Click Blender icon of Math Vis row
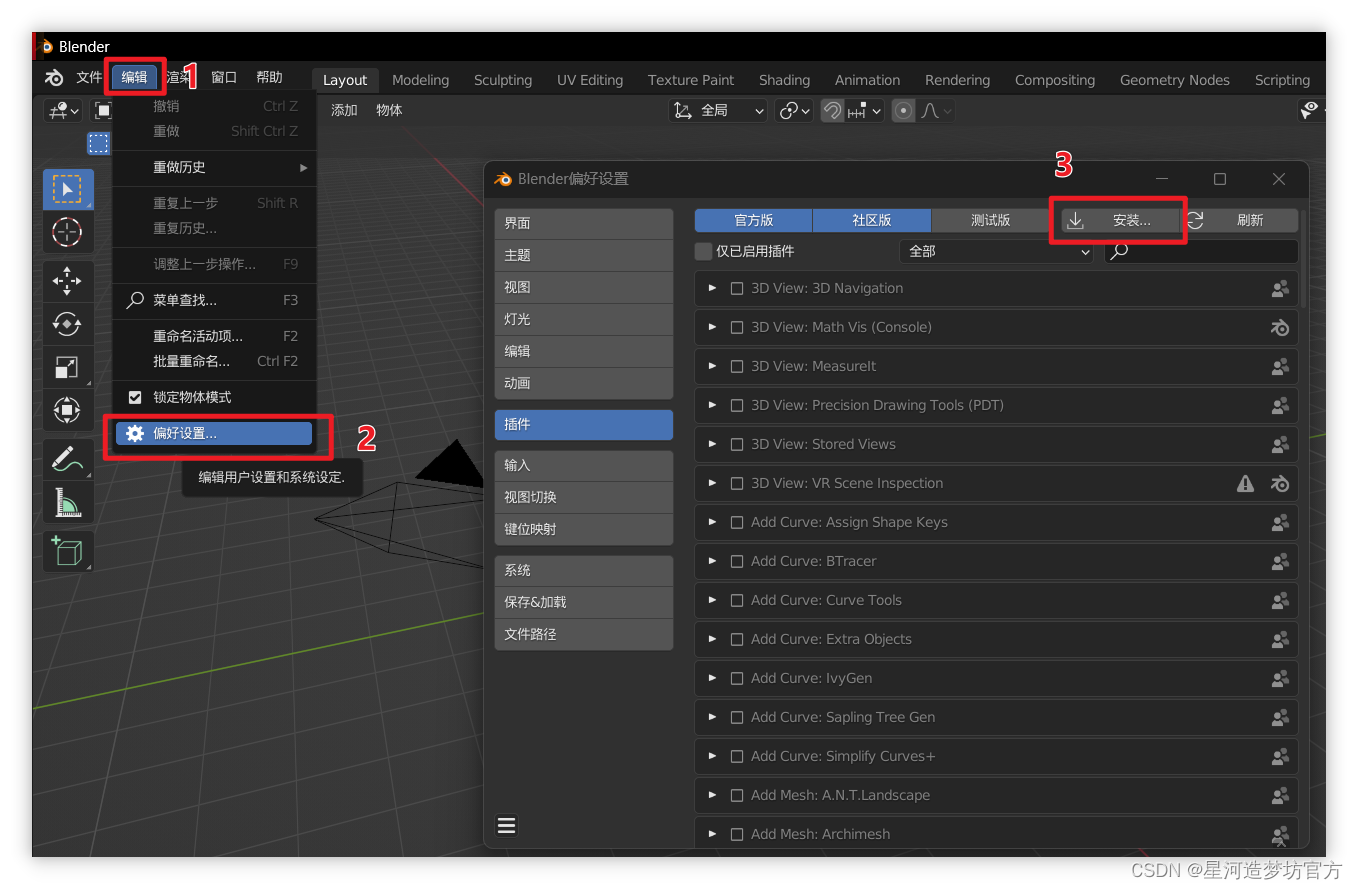 pyautogui.click(x=1280, y=327)
